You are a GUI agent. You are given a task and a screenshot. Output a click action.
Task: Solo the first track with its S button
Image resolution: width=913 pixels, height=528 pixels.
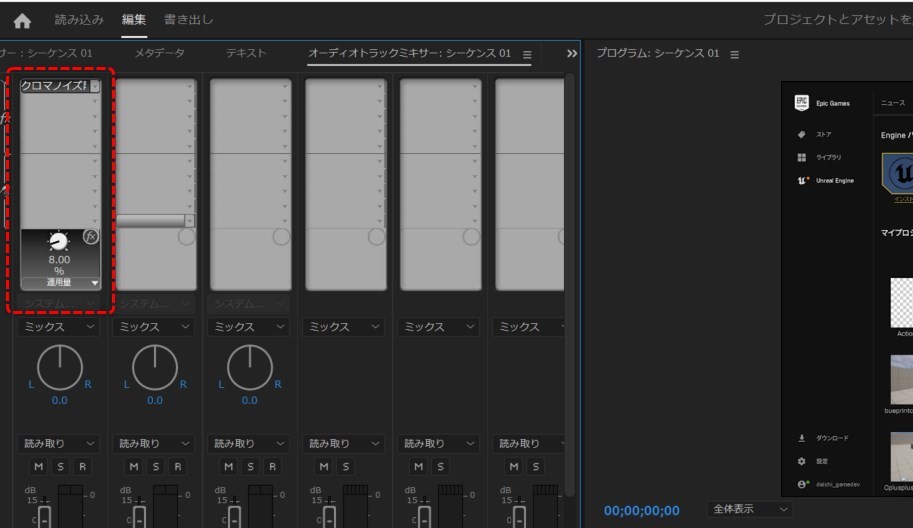(61, 466)
